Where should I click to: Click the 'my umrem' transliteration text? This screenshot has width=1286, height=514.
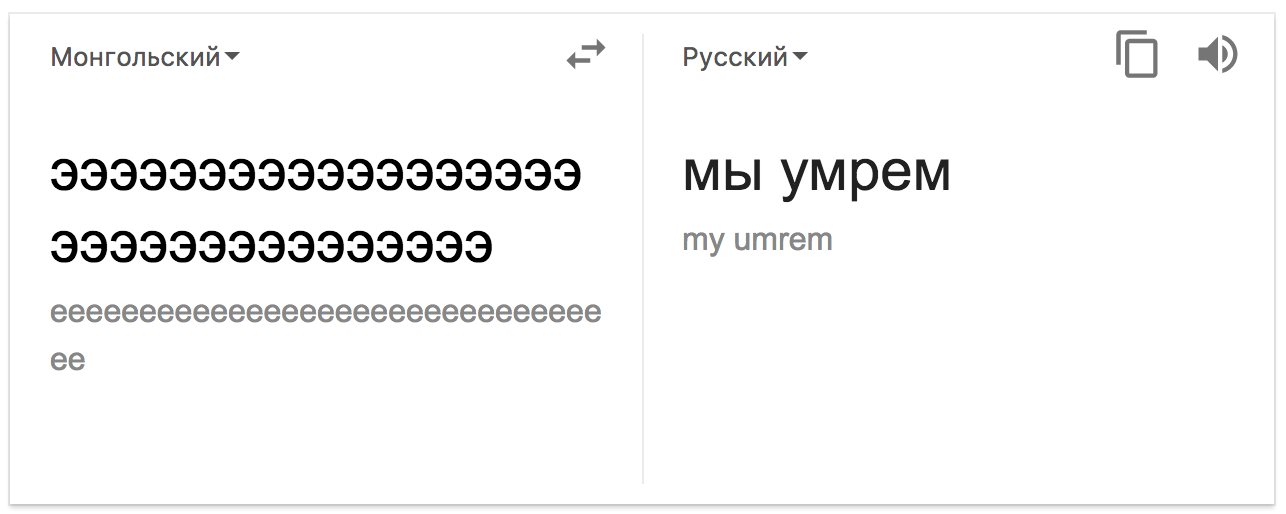[757, 240]
